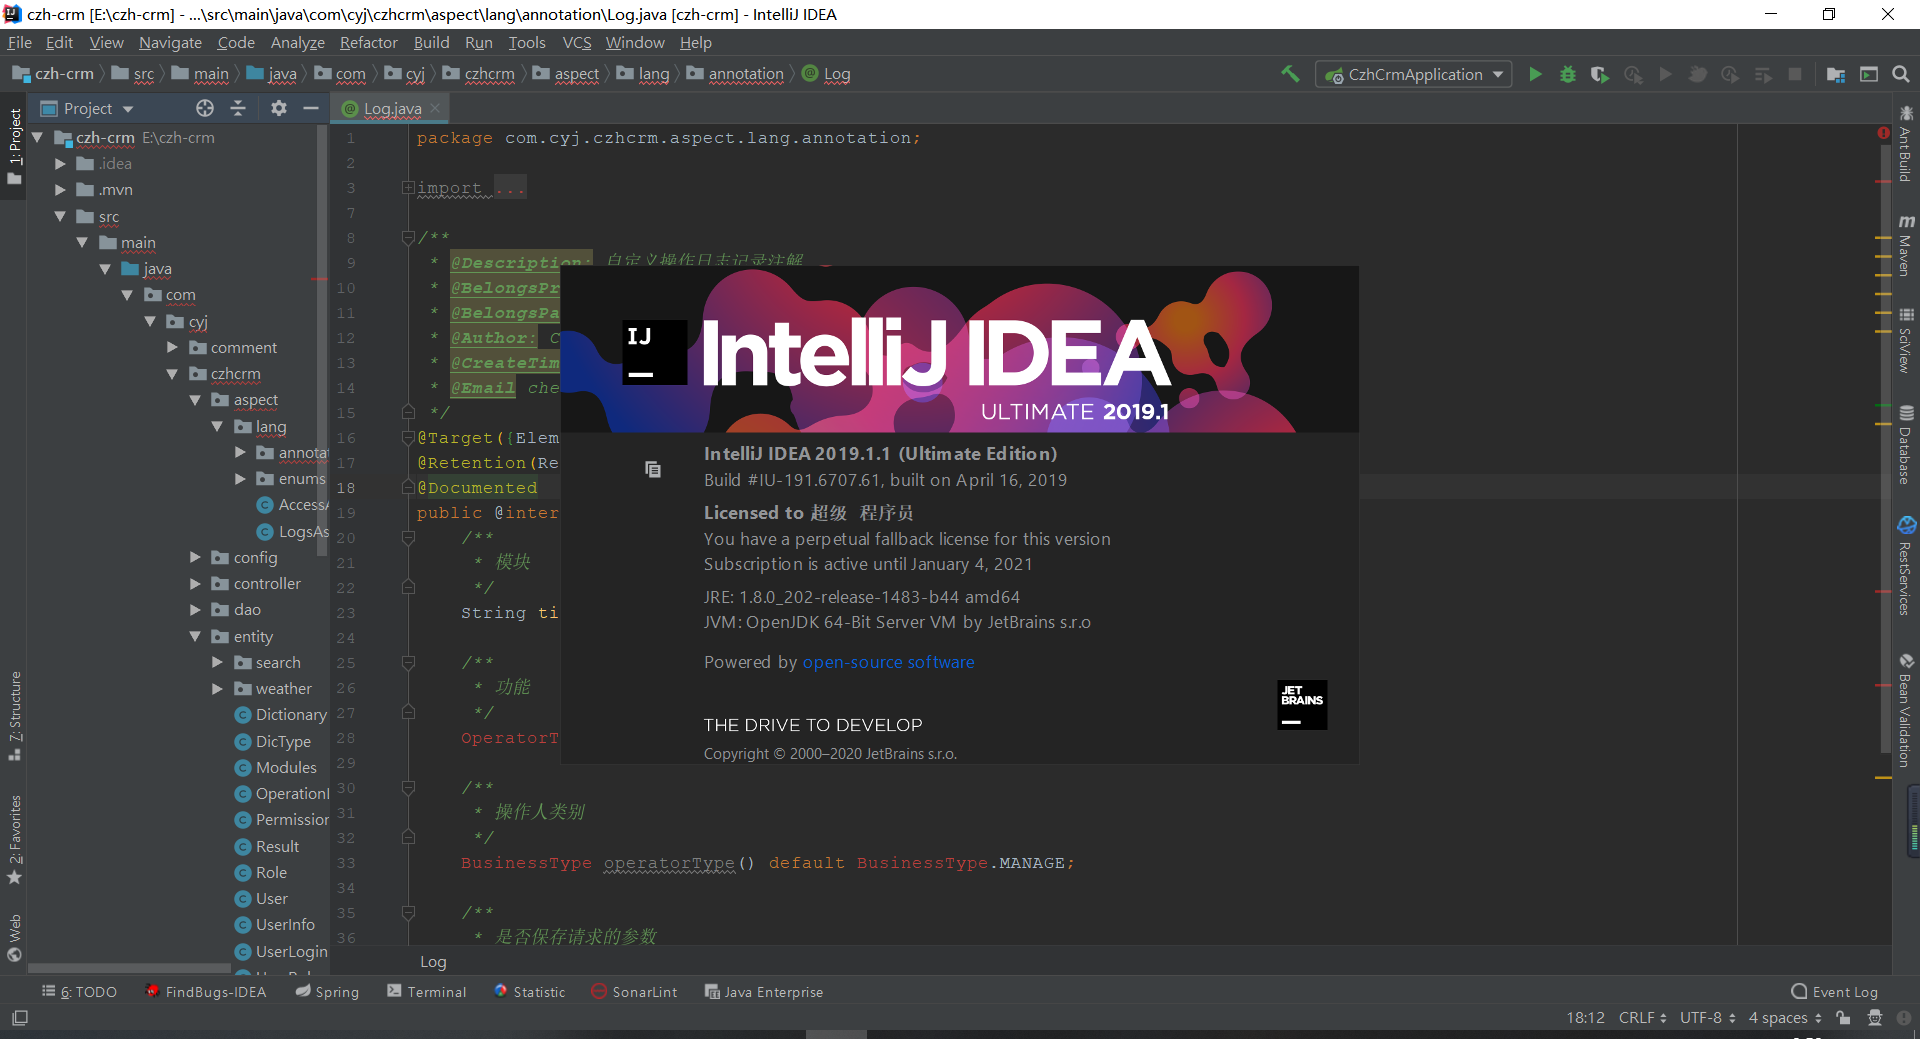Open the Project Structure icon
1920x1039 pixels.
point(1836,74)
